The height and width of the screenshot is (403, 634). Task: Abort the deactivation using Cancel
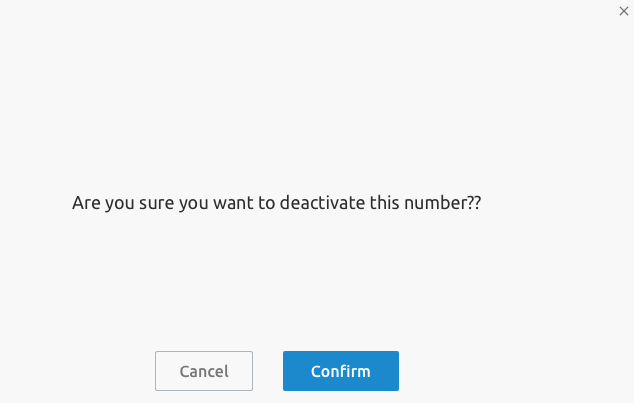point(204,371)
